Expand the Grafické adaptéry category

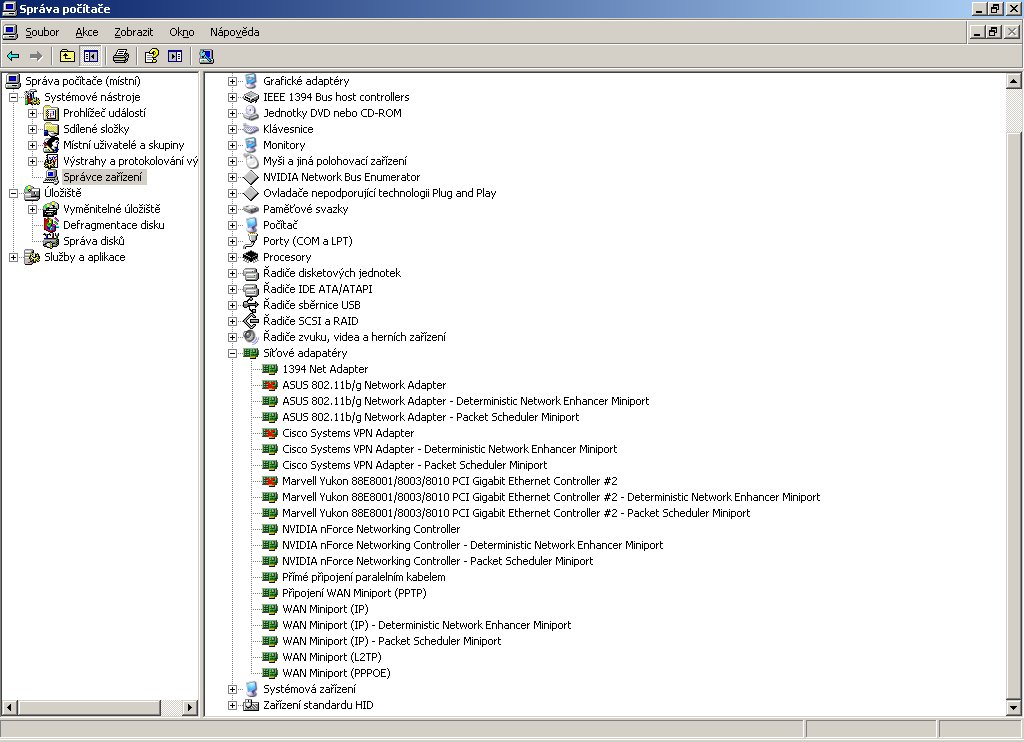[x=233, y=81]
